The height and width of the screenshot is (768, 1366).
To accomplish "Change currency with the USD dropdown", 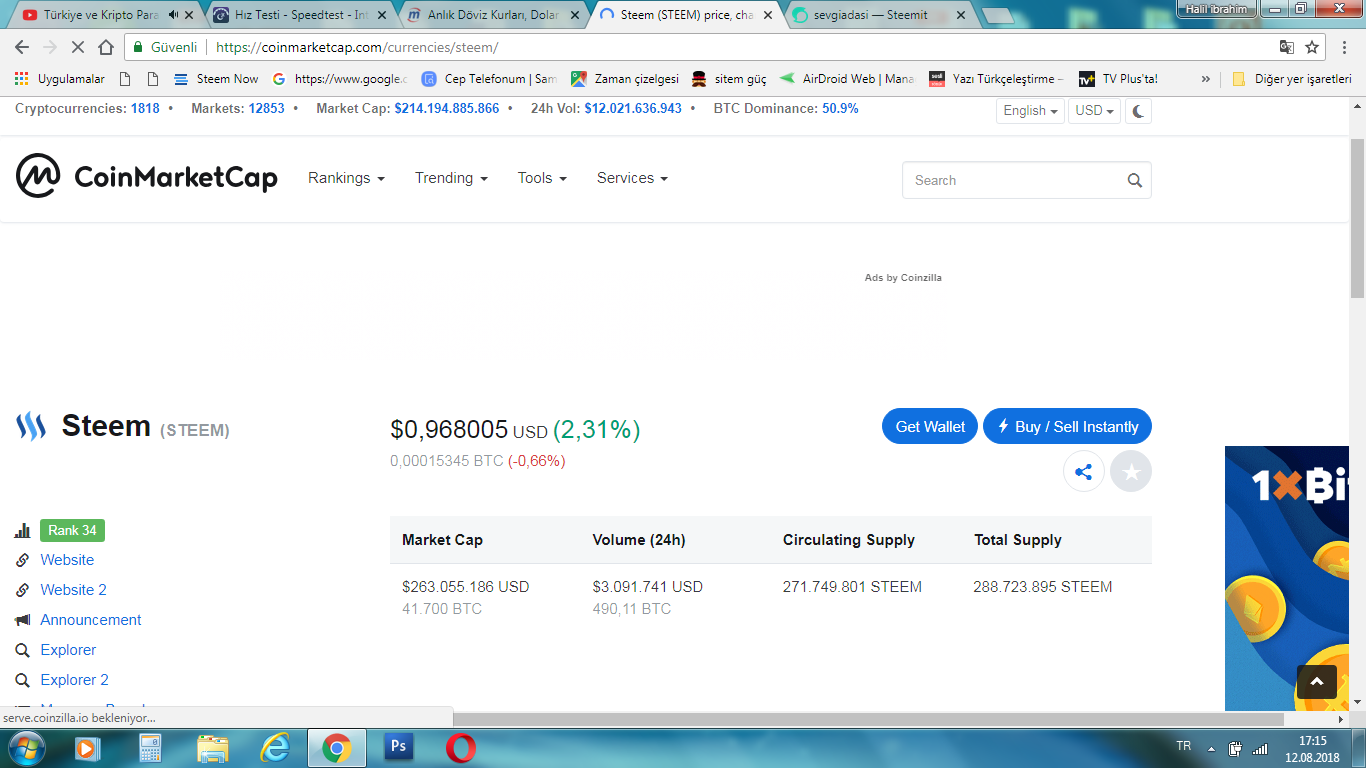I will [1095, 111].
